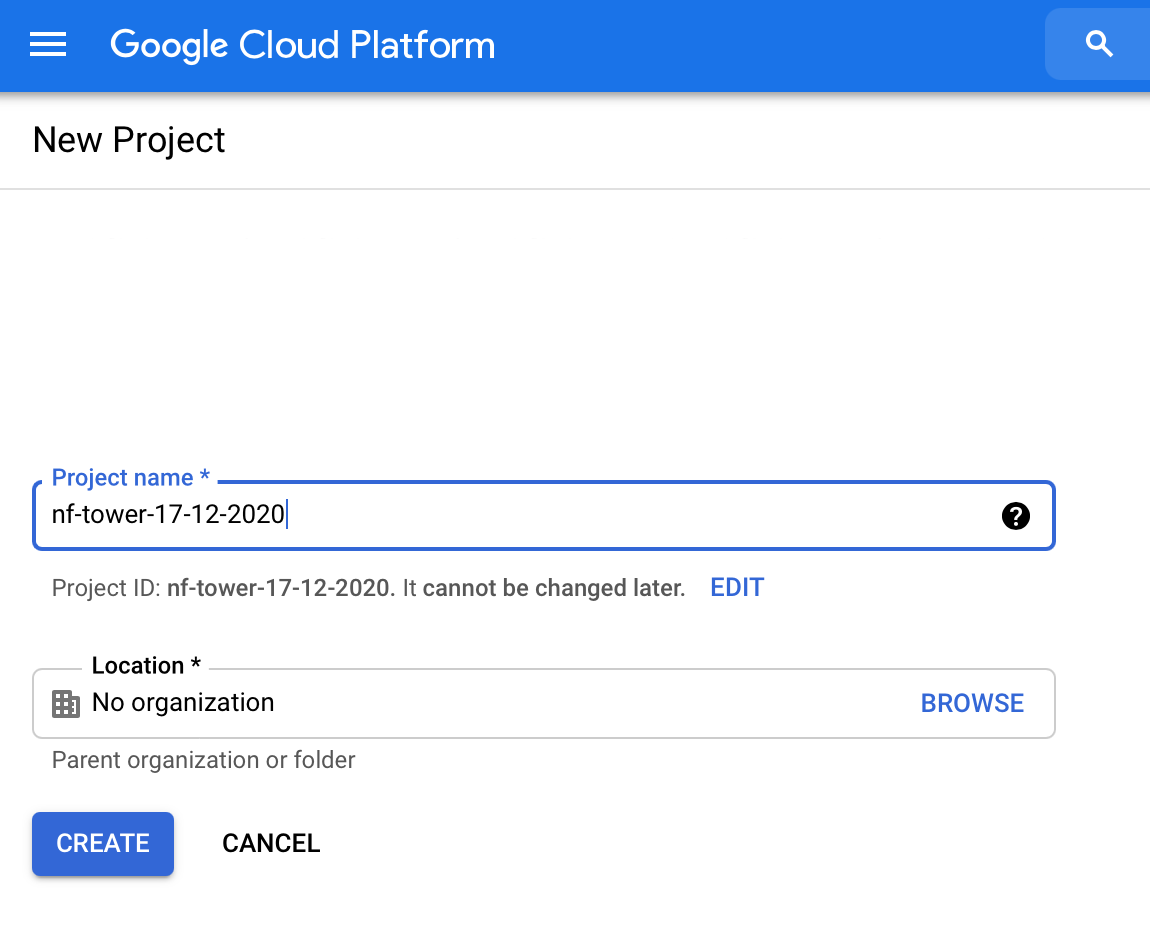Click the "Project ID:" label text
This screenshot has width=1150, height=950.
[106, 588]
